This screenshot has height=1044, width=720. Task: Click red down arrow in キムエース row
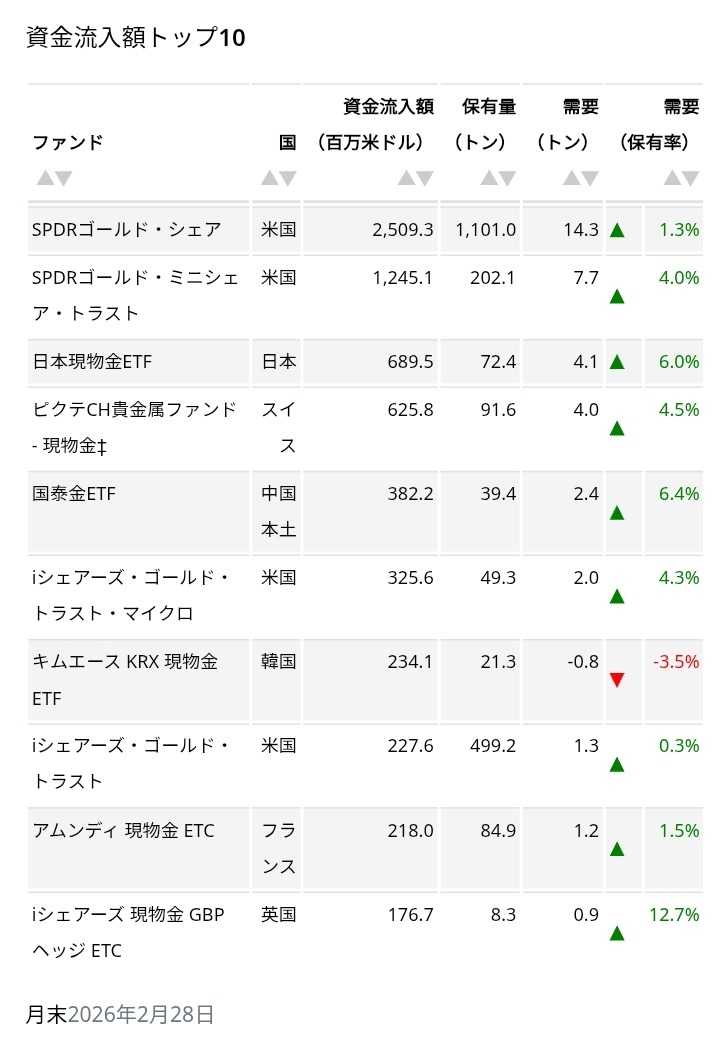617,680
